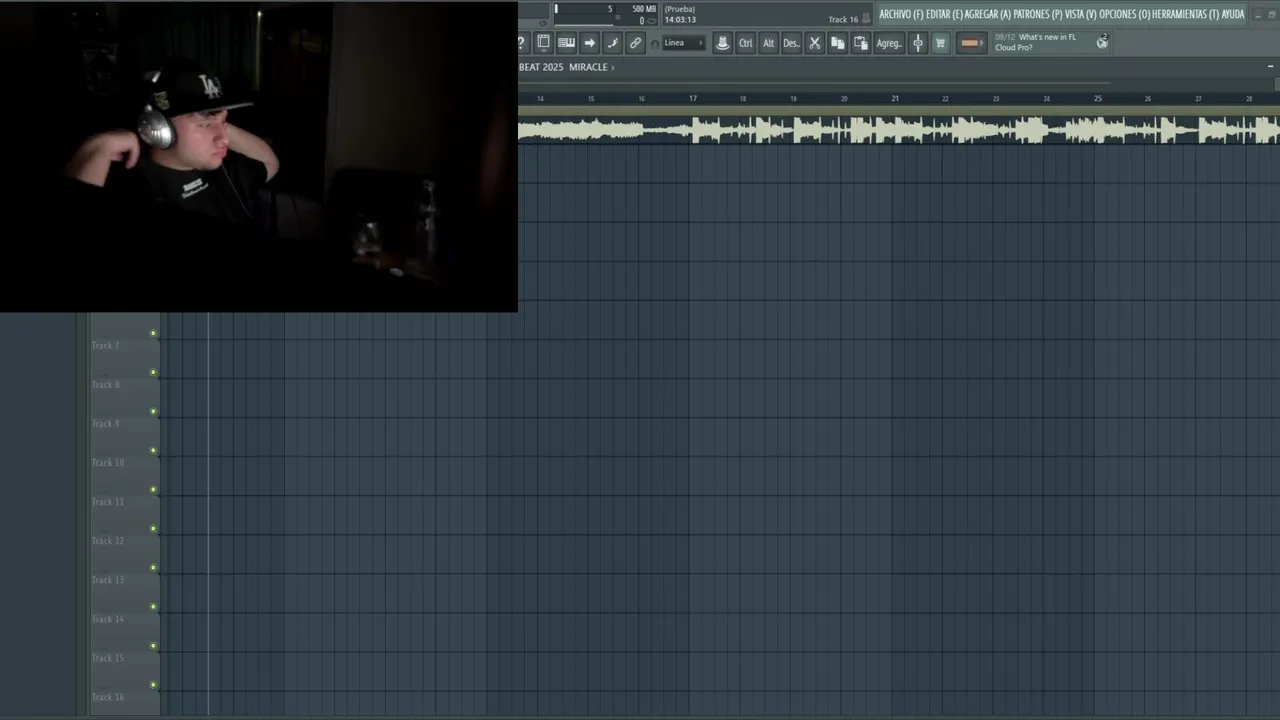Open the Línea snap dropdown
The width and height of the screenshot is (1280, 720).
(x=684, y=43)
